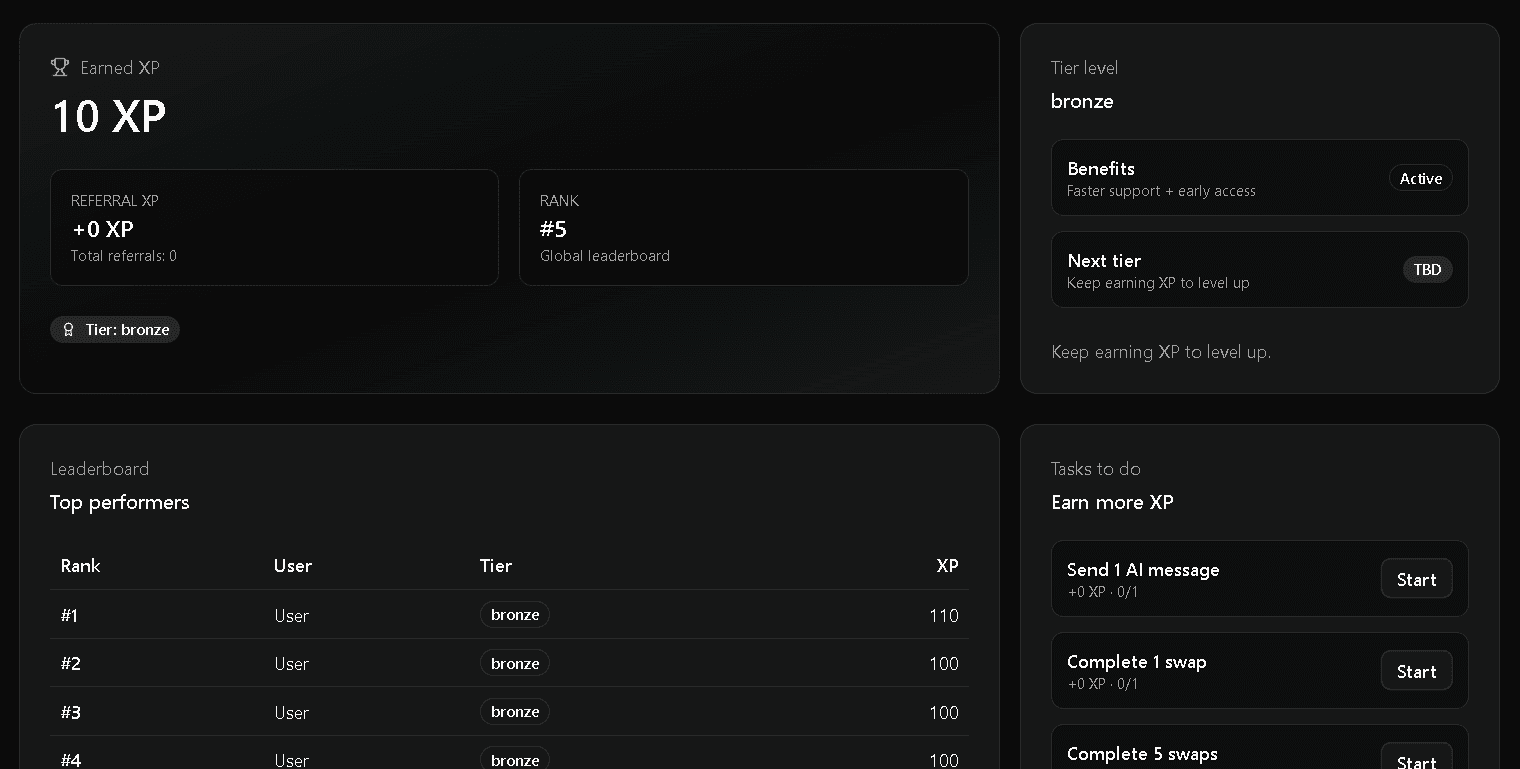Start the Send 1 AI message task
Image resolution: width=1520 pixels, height=769 pixels.
pos(1416,578)
